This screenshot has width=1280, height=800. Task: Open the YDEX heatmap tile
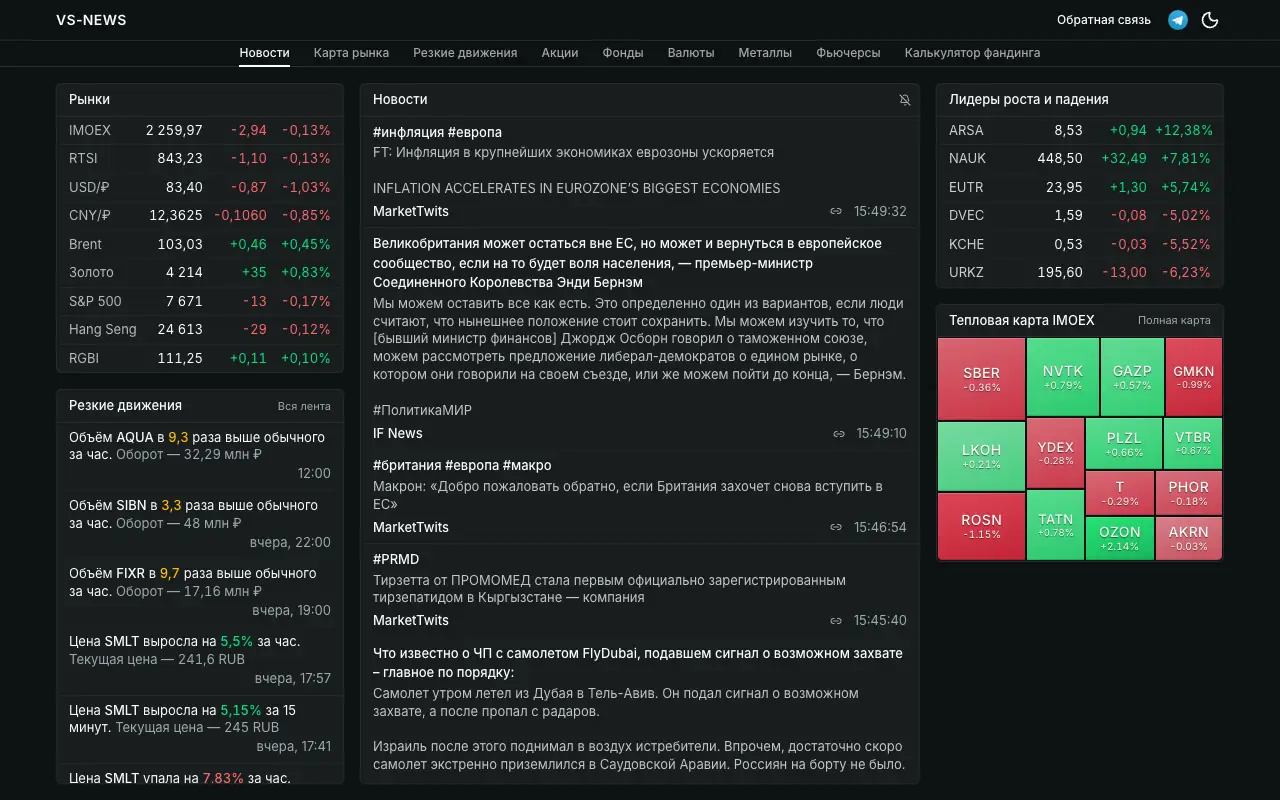coord(1055,453)
